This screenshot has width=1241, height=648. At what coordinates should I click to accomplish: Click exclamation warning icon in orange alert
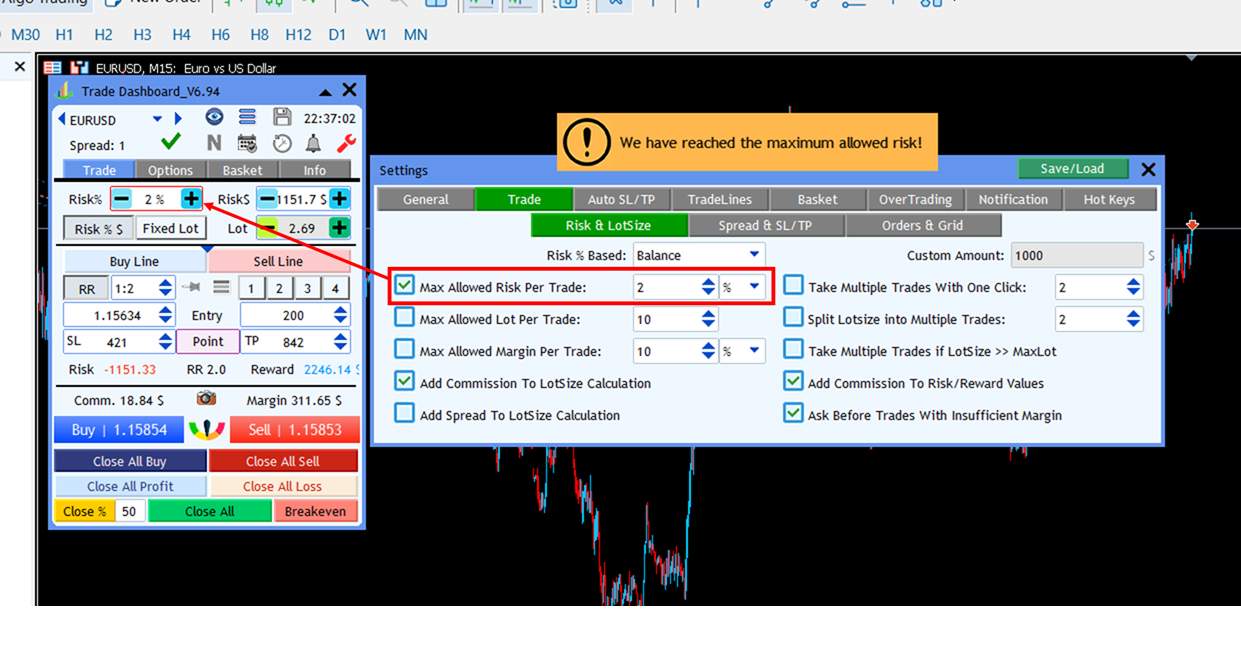click(x=587, y=142)
